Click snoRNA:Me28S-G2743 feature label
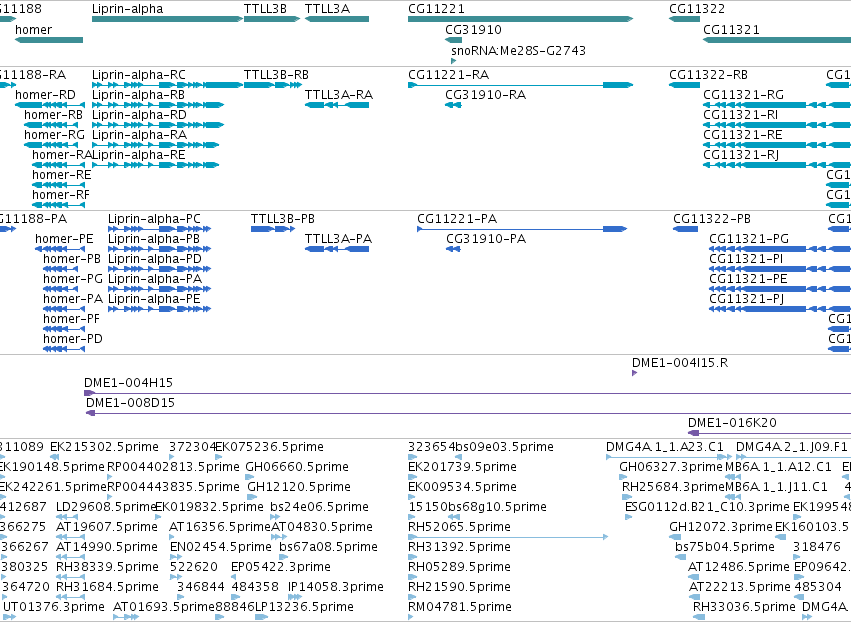The image size is (851, 622). (x=518, y=50)
